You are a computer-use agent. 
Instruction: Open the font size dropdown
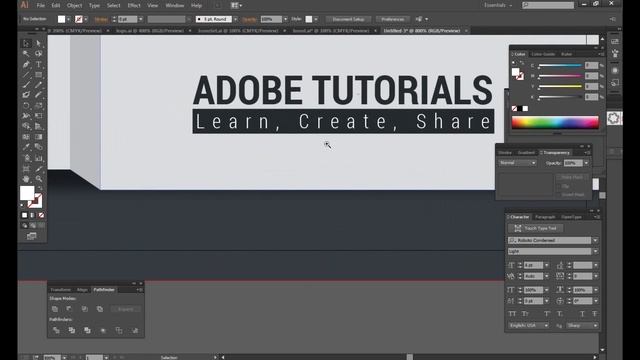[x=547, y=265]
